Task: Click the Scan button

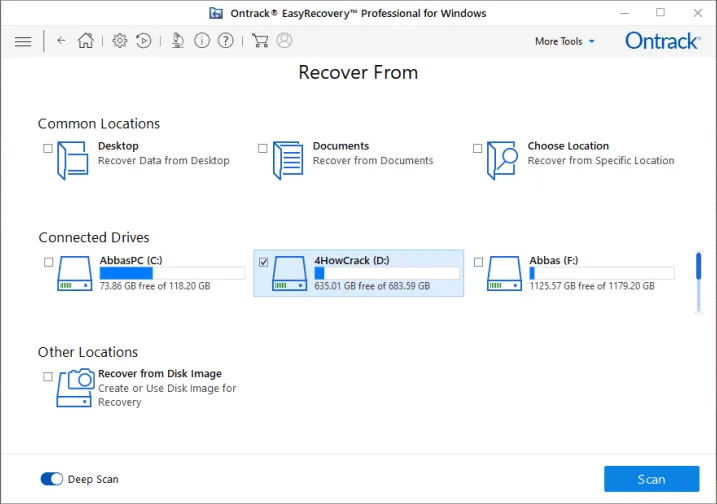Action: pyautogui.click(x=652, y=479)
